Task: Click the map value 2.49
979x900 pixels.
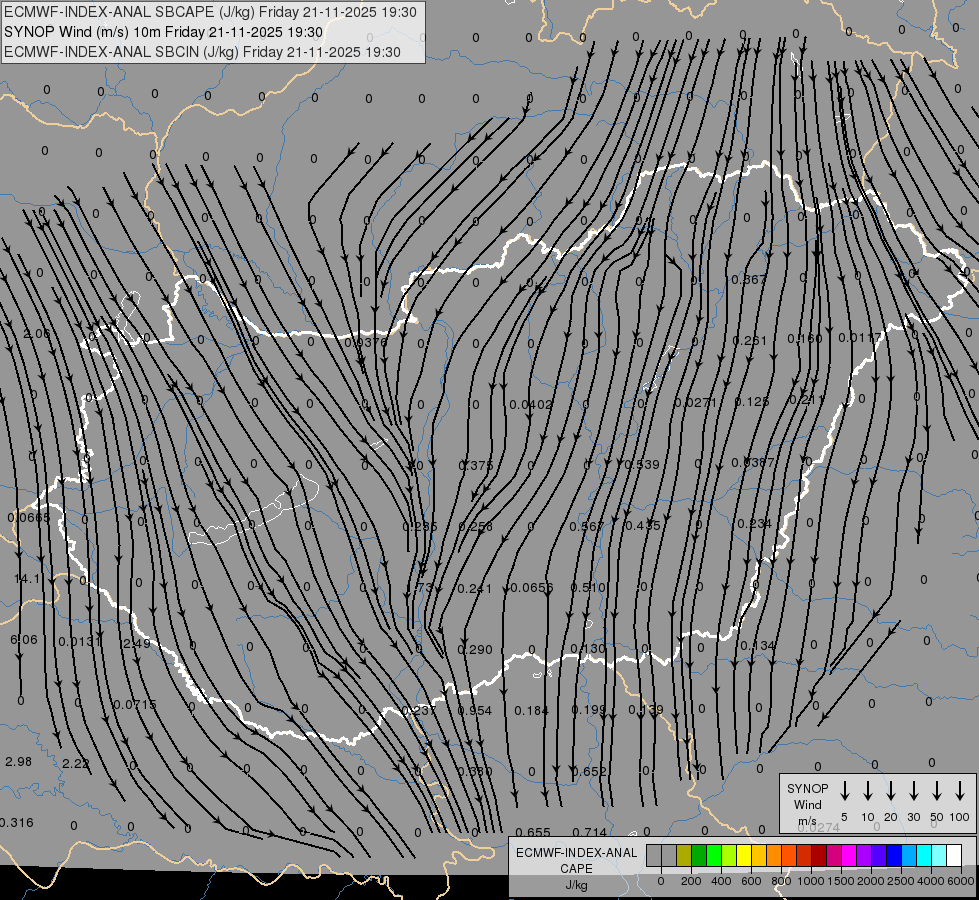Action: [136, 643]
